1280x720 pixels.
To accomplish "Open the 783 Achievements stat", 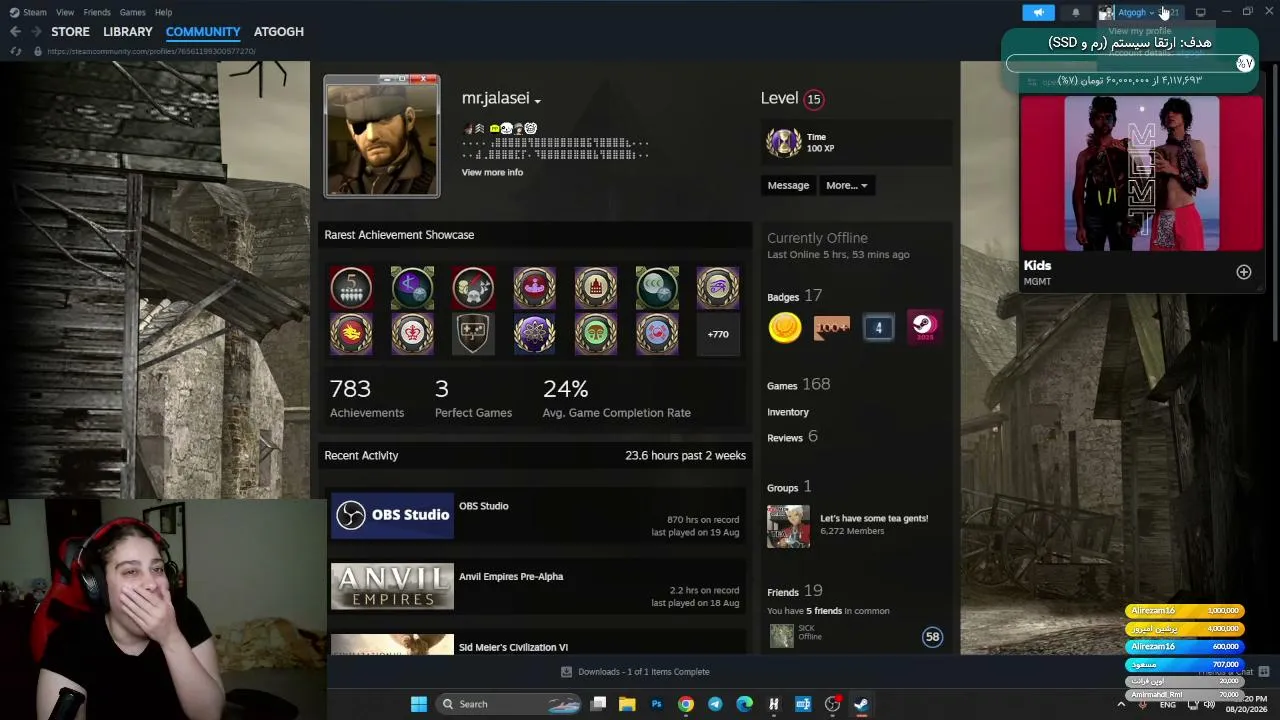I will (x=367, y=398).
